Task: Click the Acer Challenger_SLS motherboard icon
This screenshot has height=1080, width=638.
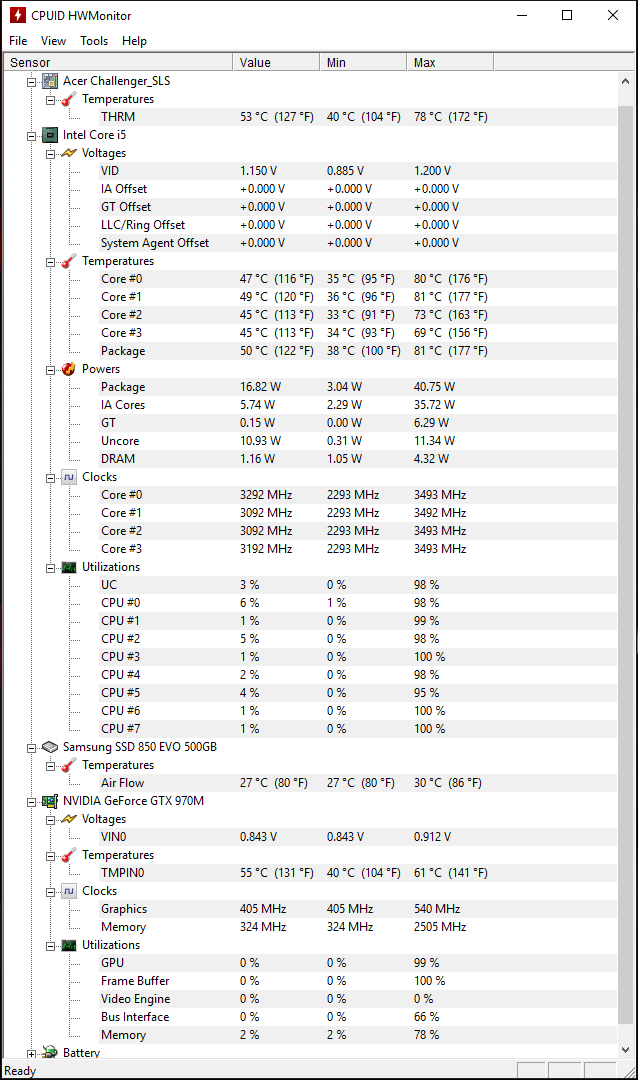Action: point(50,81)
